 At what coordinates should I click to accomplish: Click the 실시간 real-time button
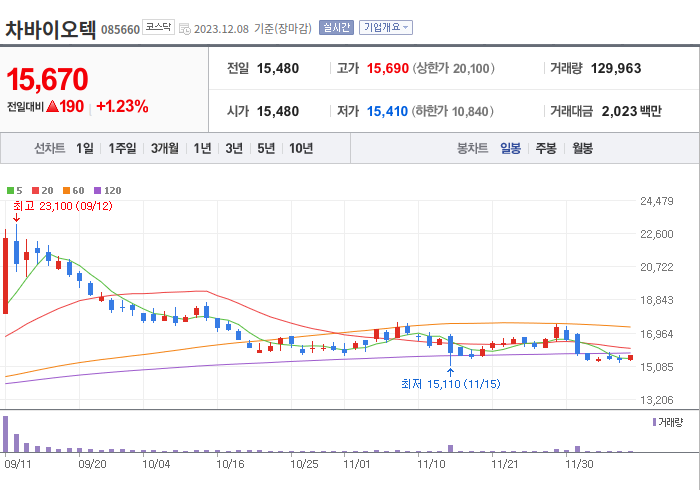tap(336, 28)
